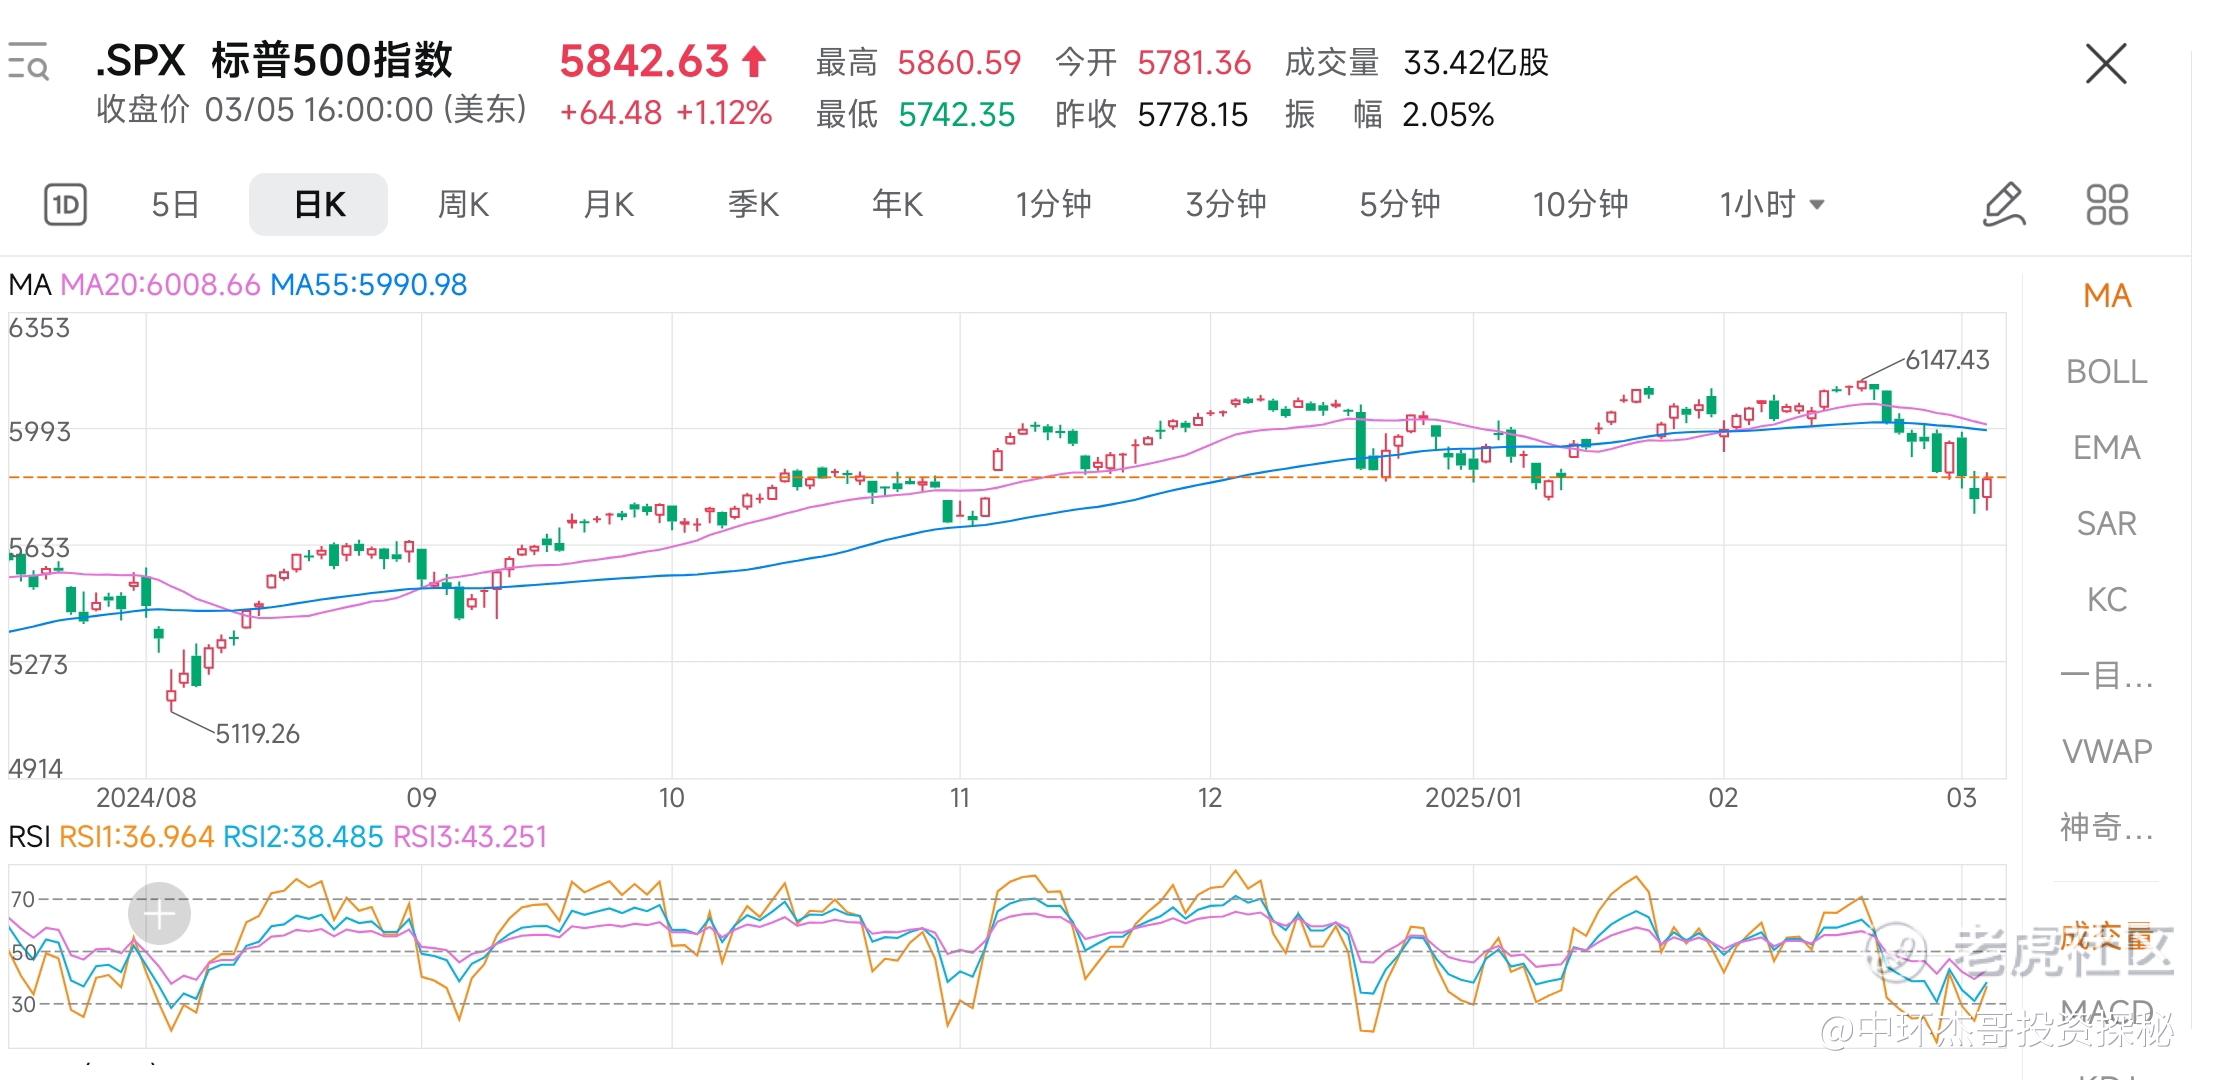2218x1080 pixels.
Task: Switch to the 月K monthly tab
Action: click(x=608, y=205)
